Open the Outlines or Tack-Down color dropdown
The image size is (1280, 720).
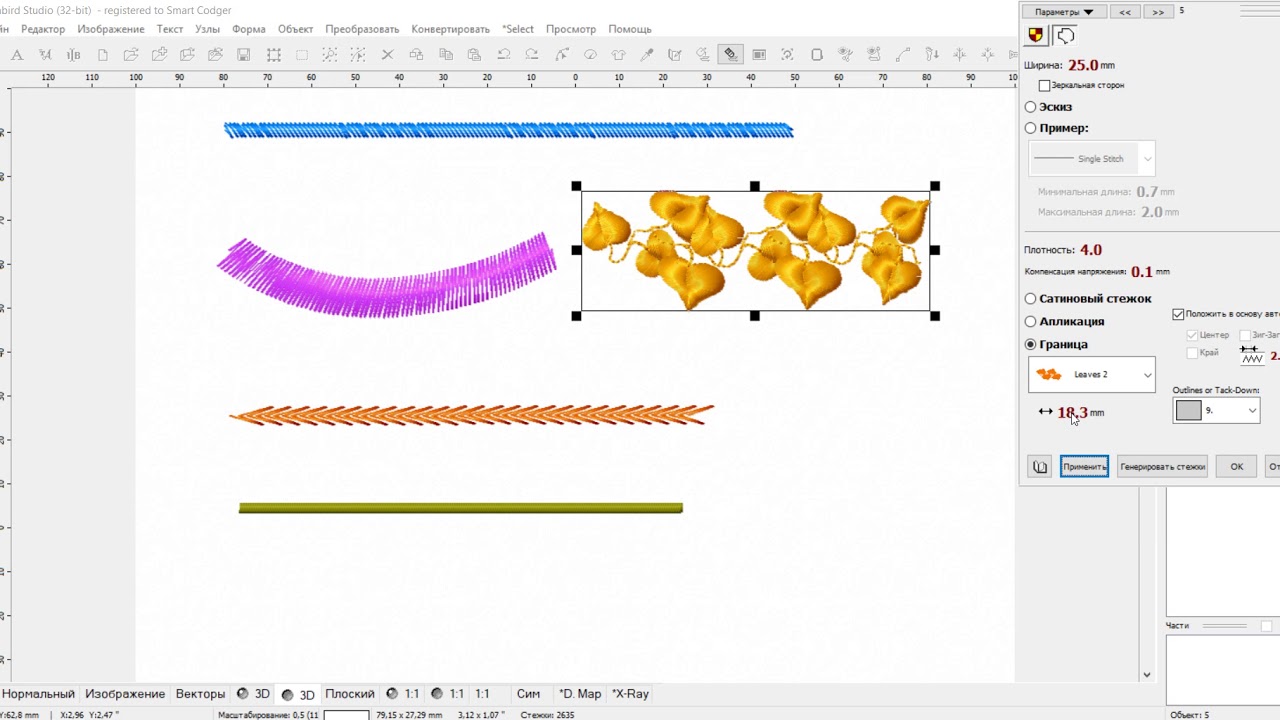point(1216,410)
